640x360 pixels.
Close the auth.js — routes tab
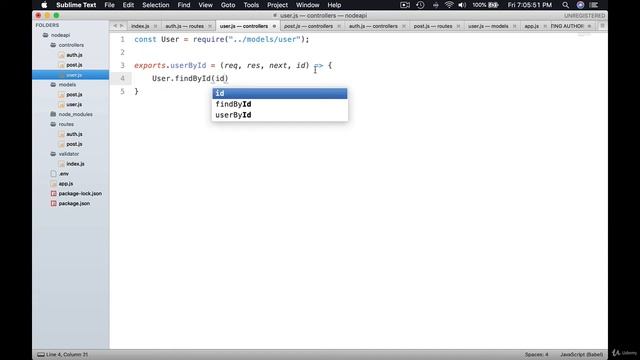[x=210, y=26]
